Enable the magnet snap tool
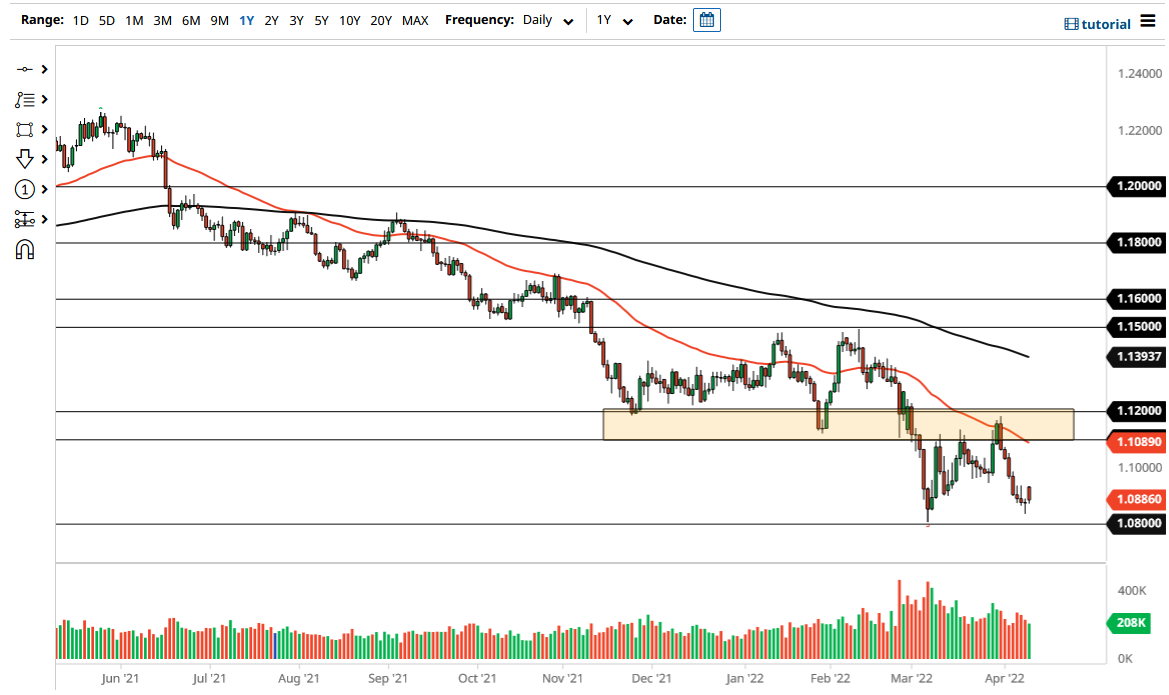Screen dimensions: 1169x695 [x=25, y=248]
